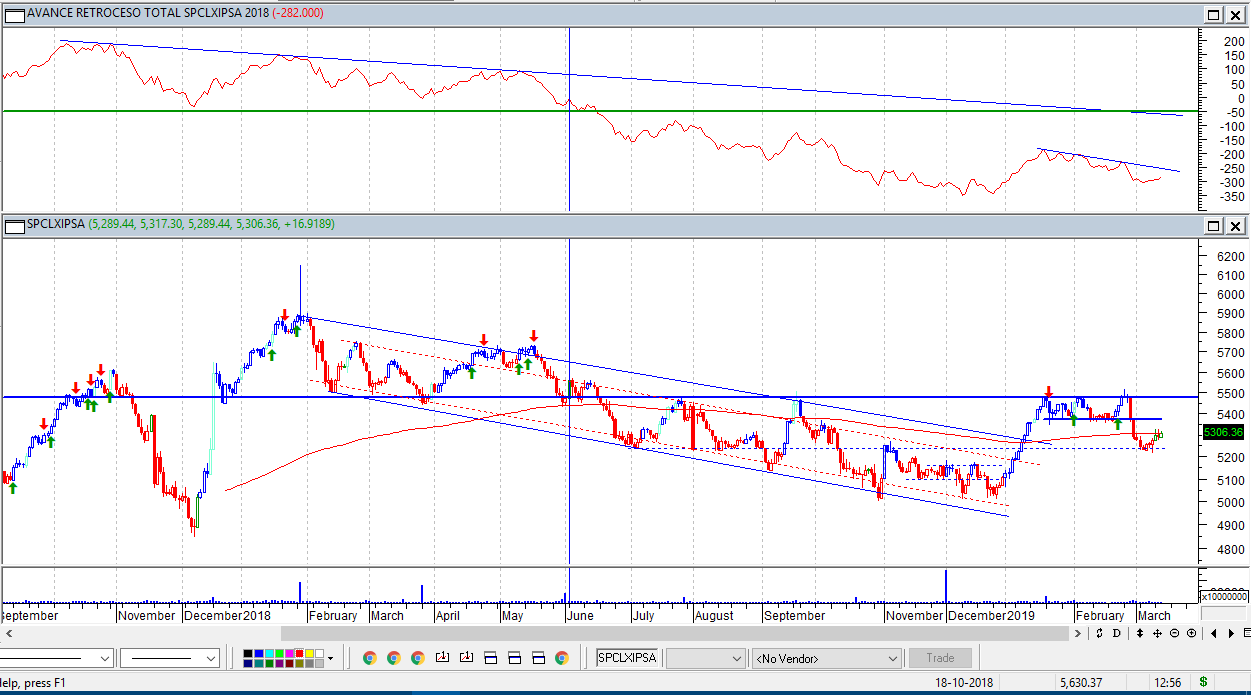Pick the red color swatch
1251x695 pixels.
pos(299,654)
